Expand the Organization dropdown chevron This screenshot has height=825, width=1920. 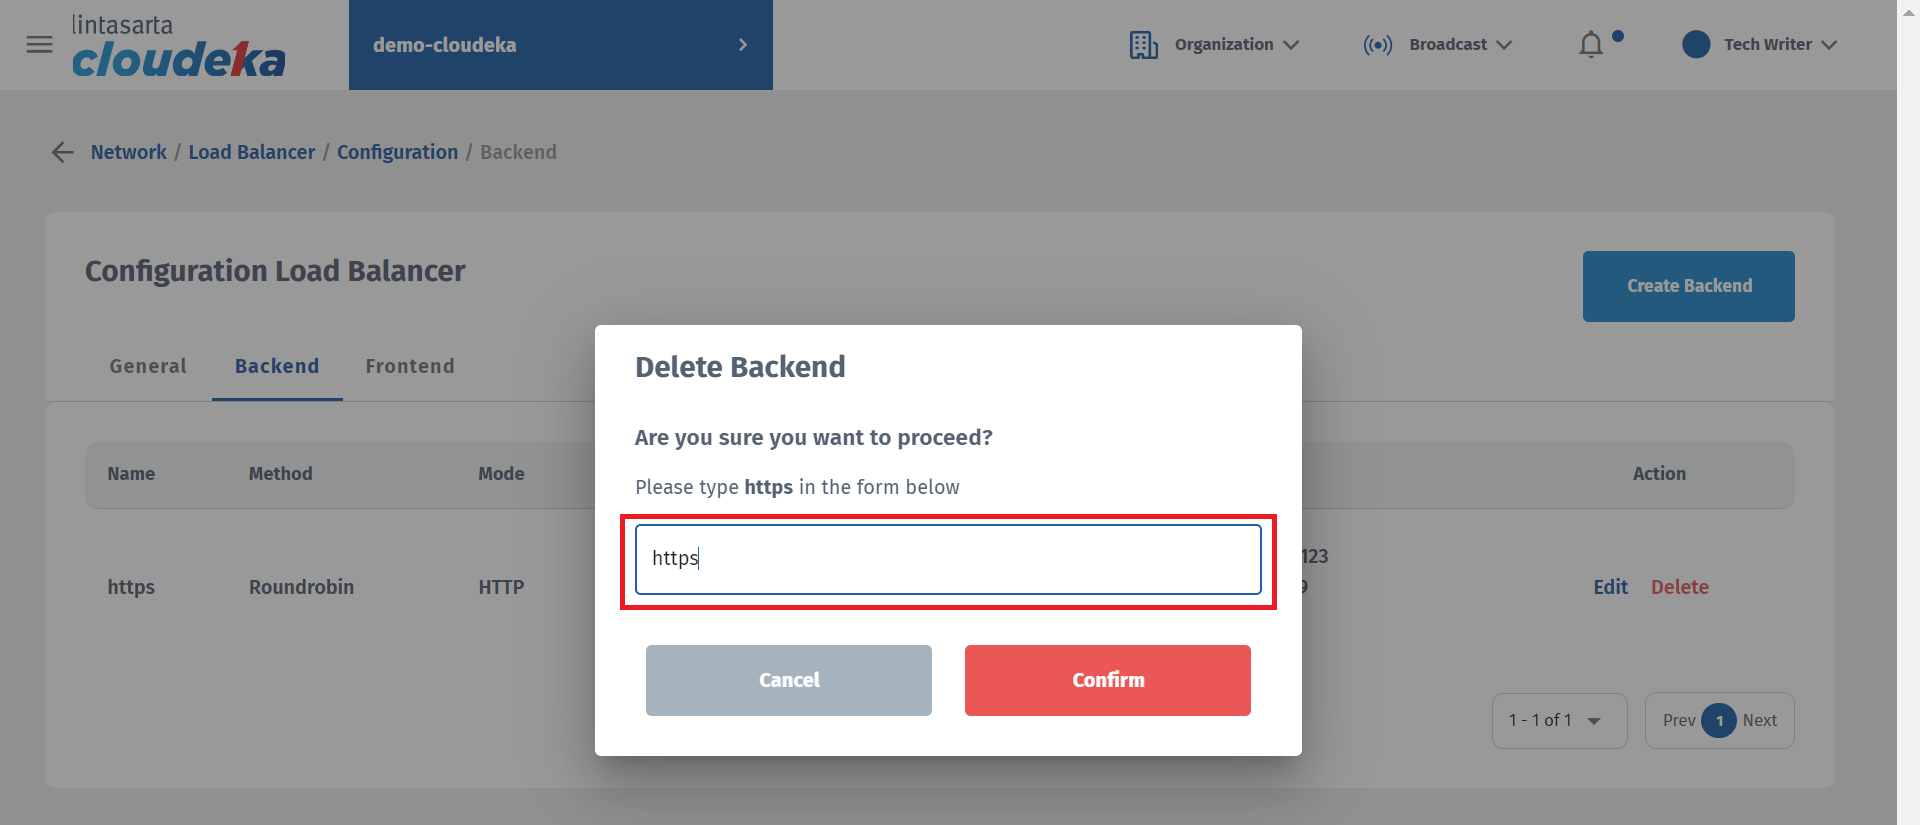[x=1291, y=45]
